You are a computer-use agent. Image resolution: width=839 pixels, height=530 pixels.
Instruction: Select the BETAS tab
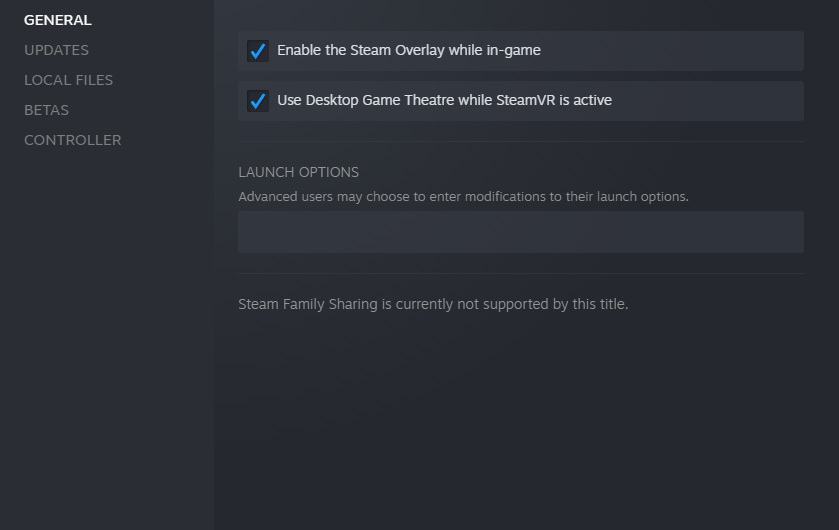46,110
